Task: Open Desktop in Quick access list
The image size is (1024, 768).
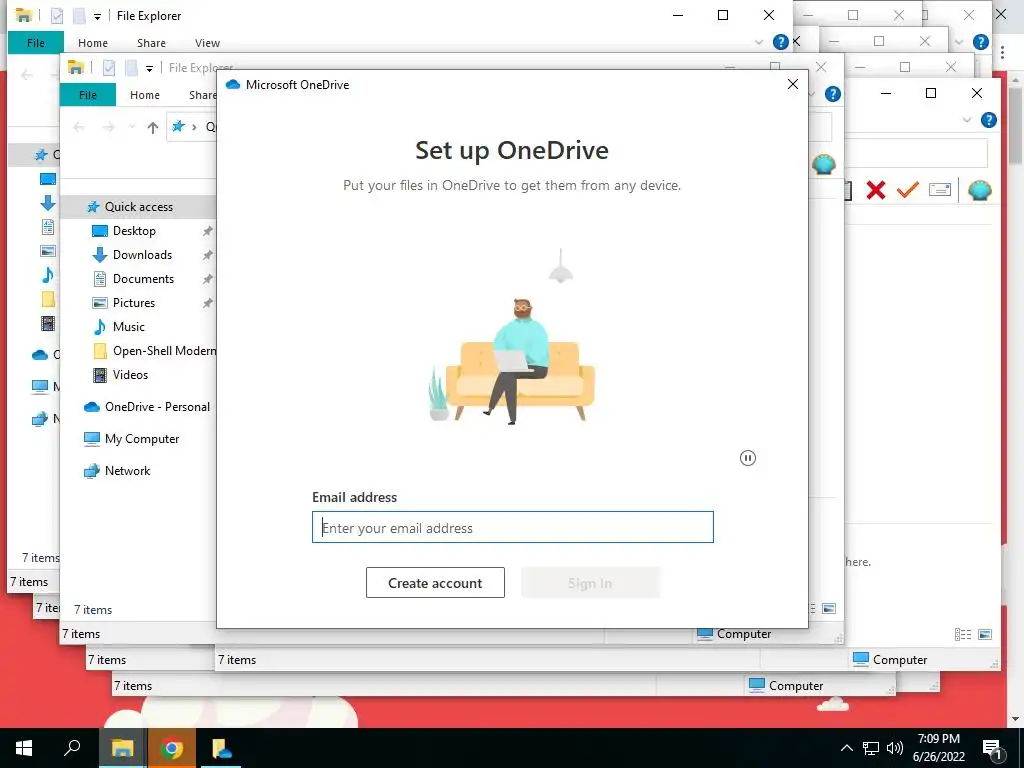Action: tap(134, 231)
